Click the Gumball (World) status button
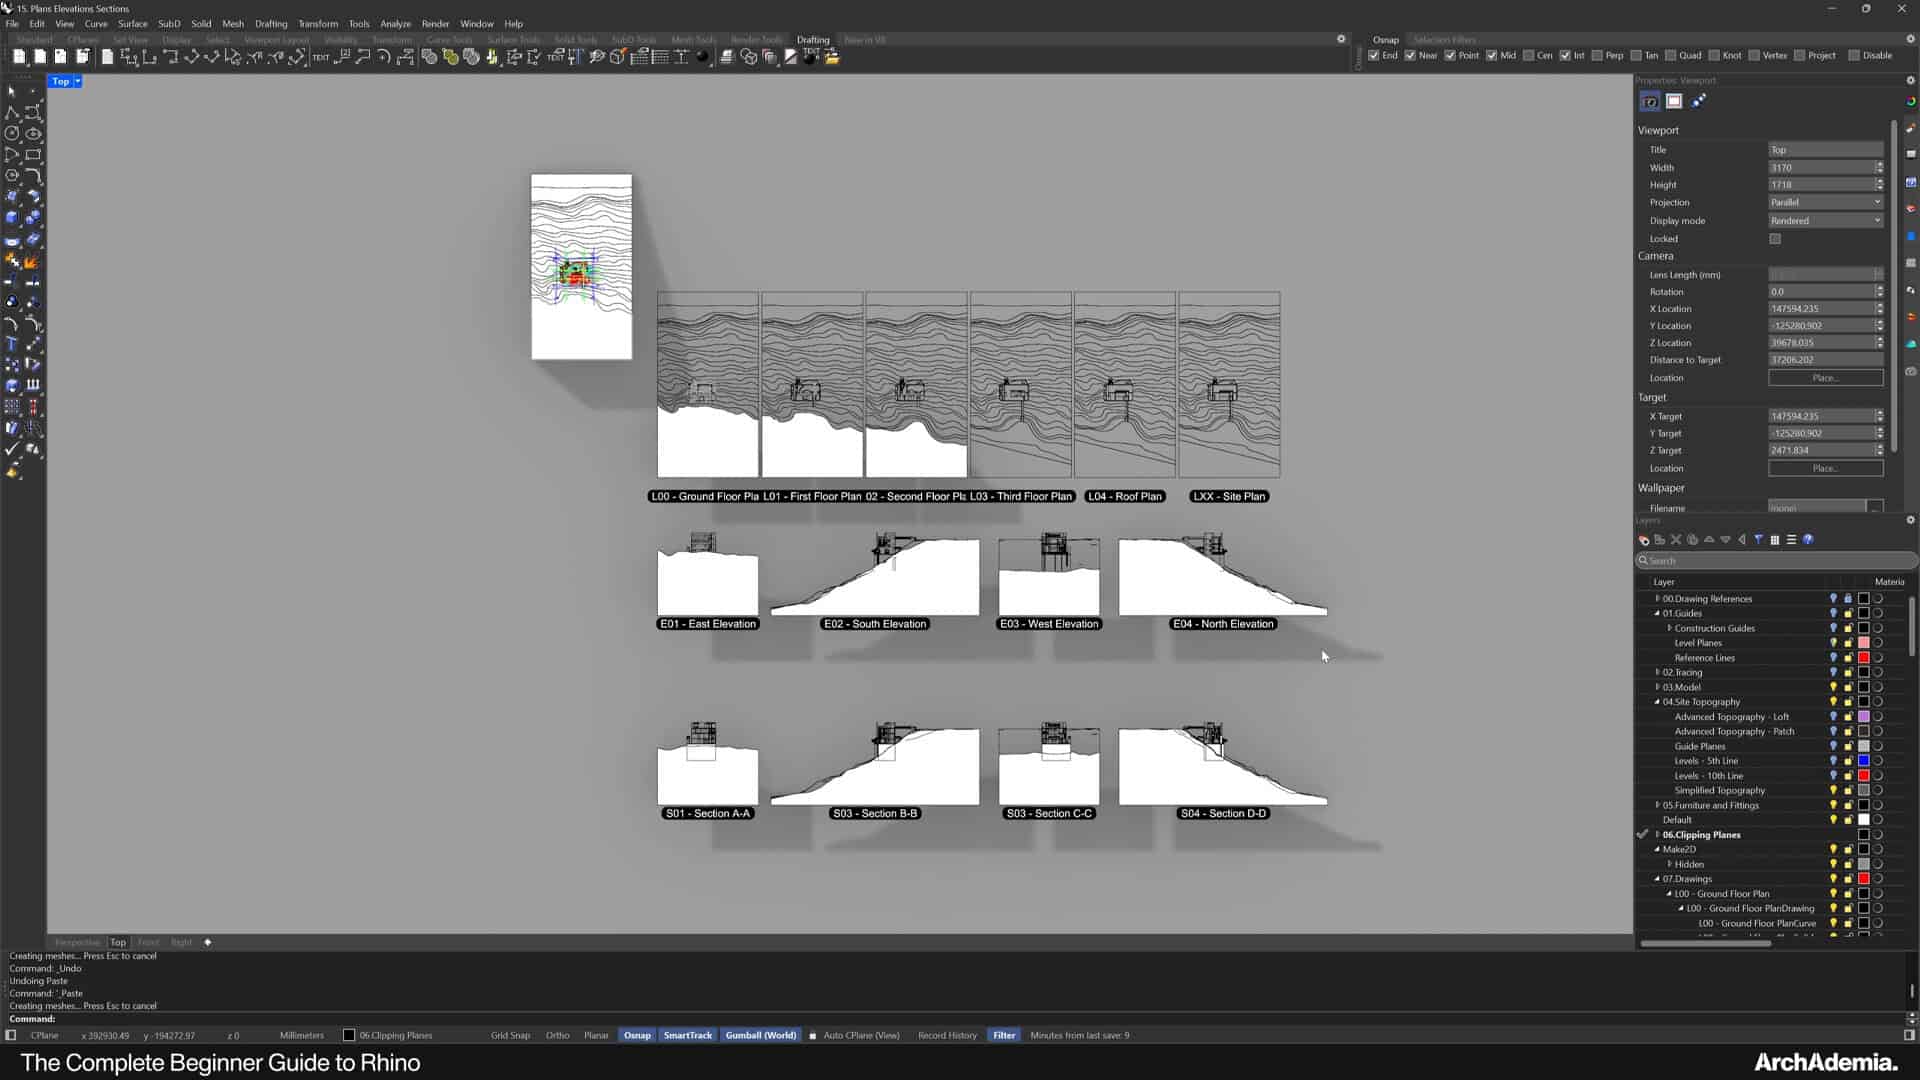1920x1080 pixels. click(760, 1035)
